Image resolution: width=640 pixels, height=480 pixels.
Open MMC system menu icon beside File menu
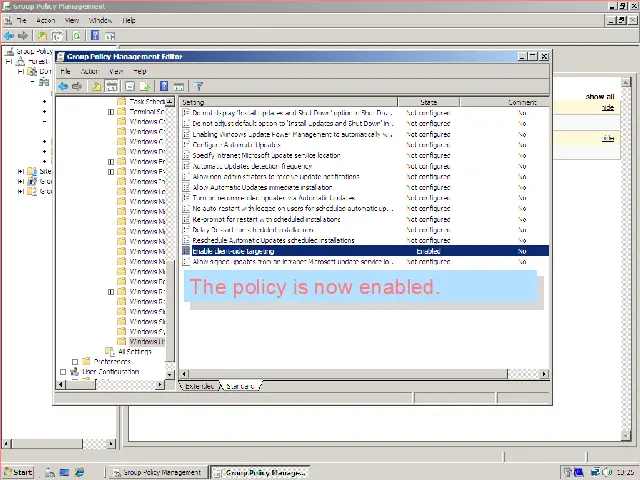pos(8,20)
